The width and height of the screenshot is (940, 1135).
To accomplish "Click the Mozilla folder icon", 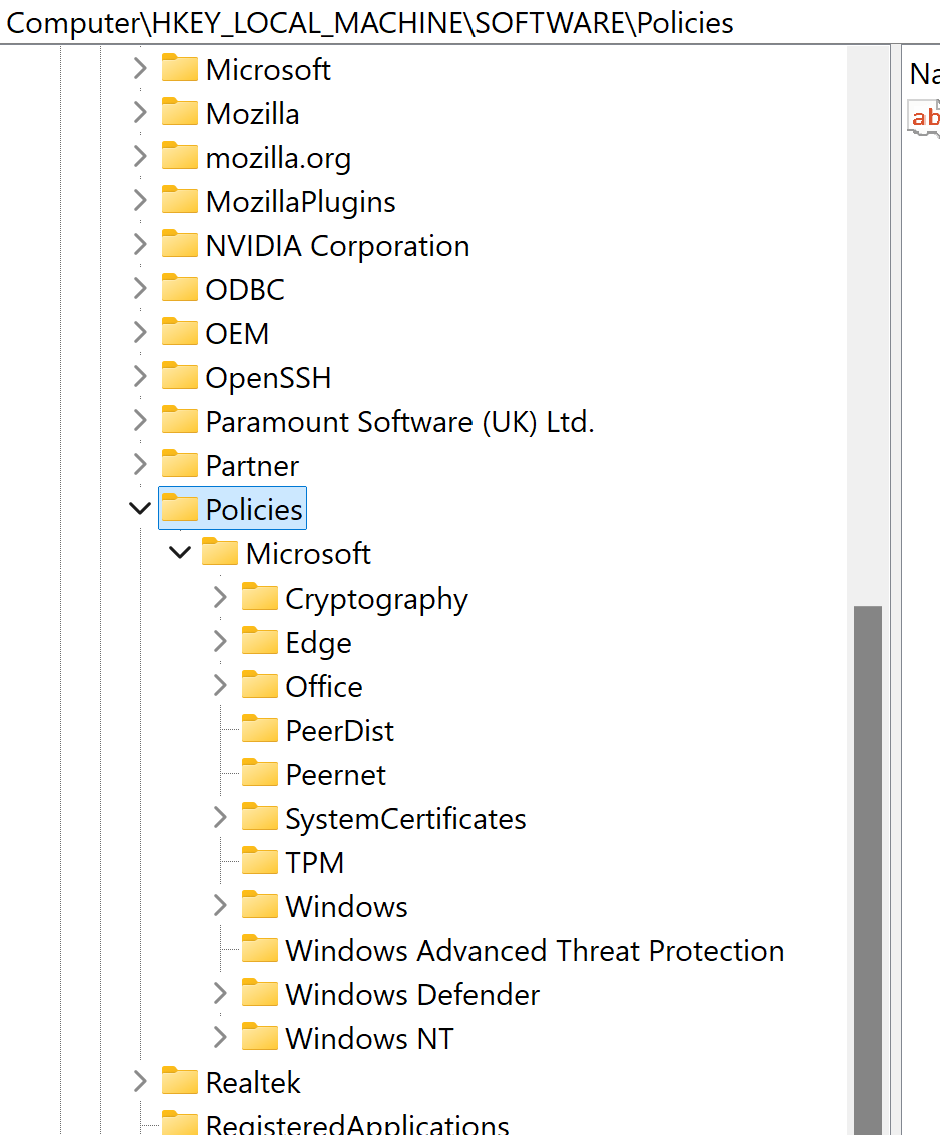I will 179,112.
